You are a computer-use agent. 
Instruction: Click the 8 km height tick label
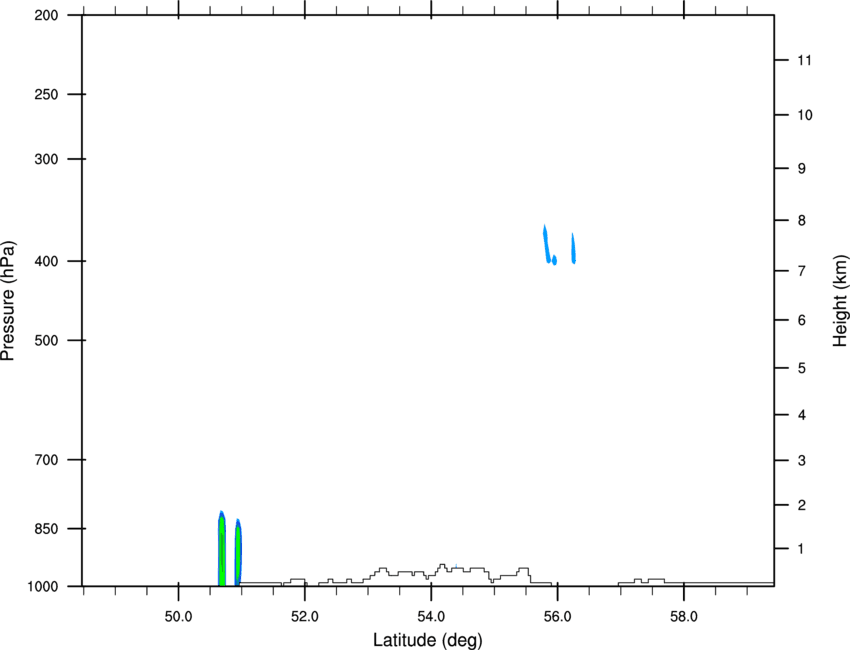[802, 221]
